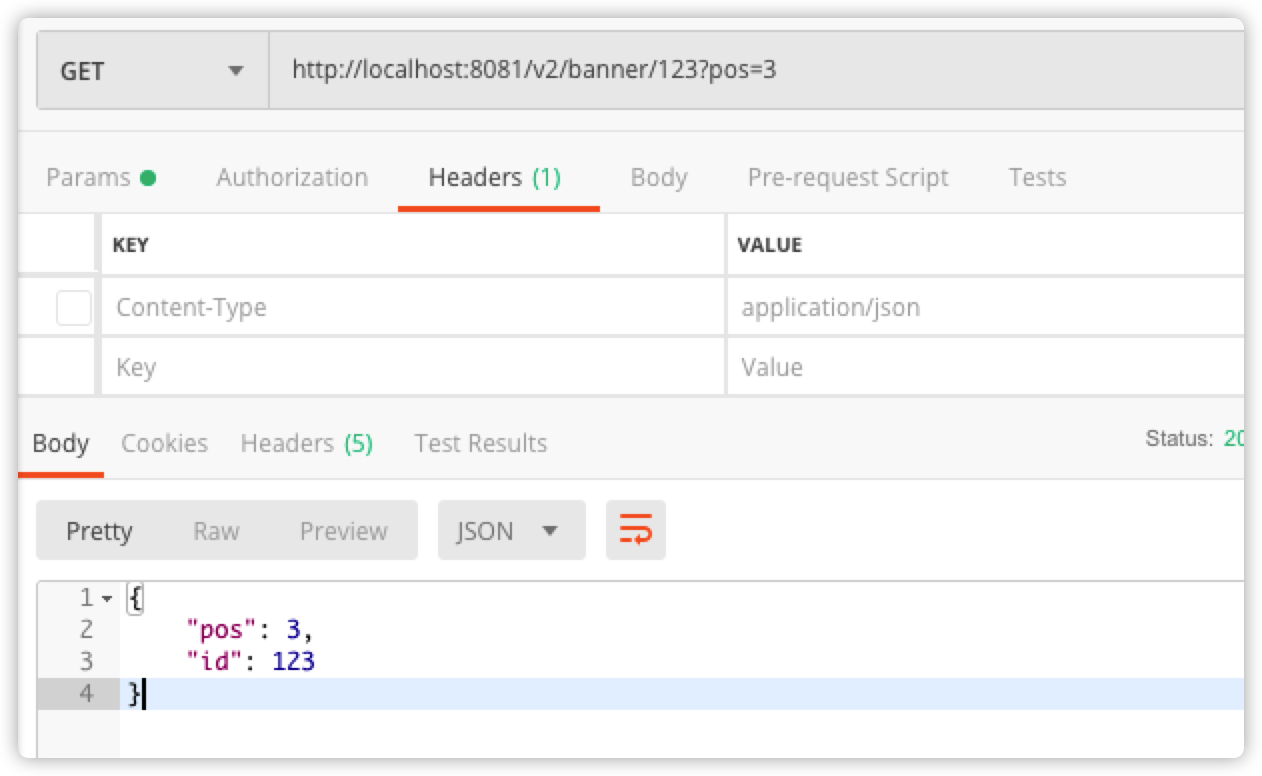The height and width of the screenshot is (776, 1262).
Task: Collapse JSON object at line 1
Action: point(107,598)
